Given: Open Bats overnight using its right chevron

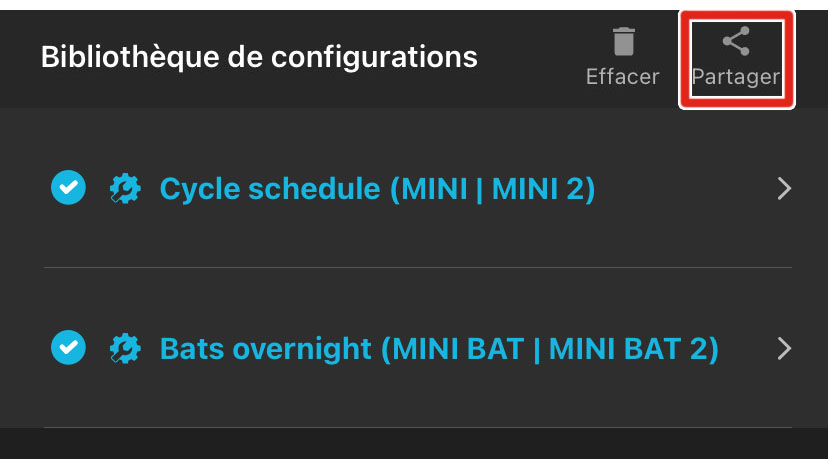Looking at the screenshot, I should [x=784, y=348].
